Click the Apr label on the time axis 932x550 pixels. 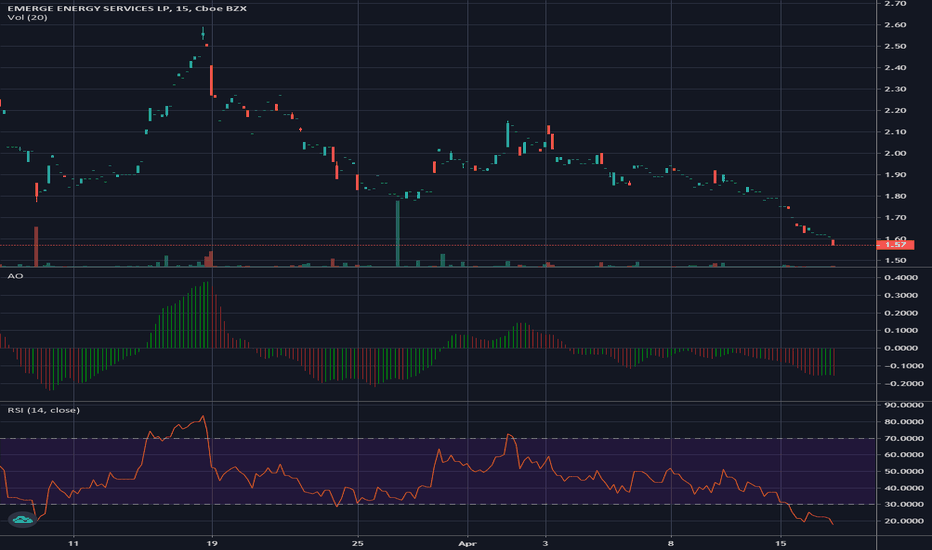[x=468, y=543]
